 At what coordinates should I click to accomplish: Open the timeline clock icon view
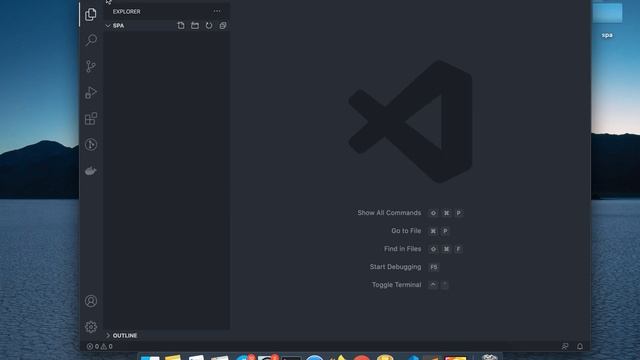tap(91, 144)
